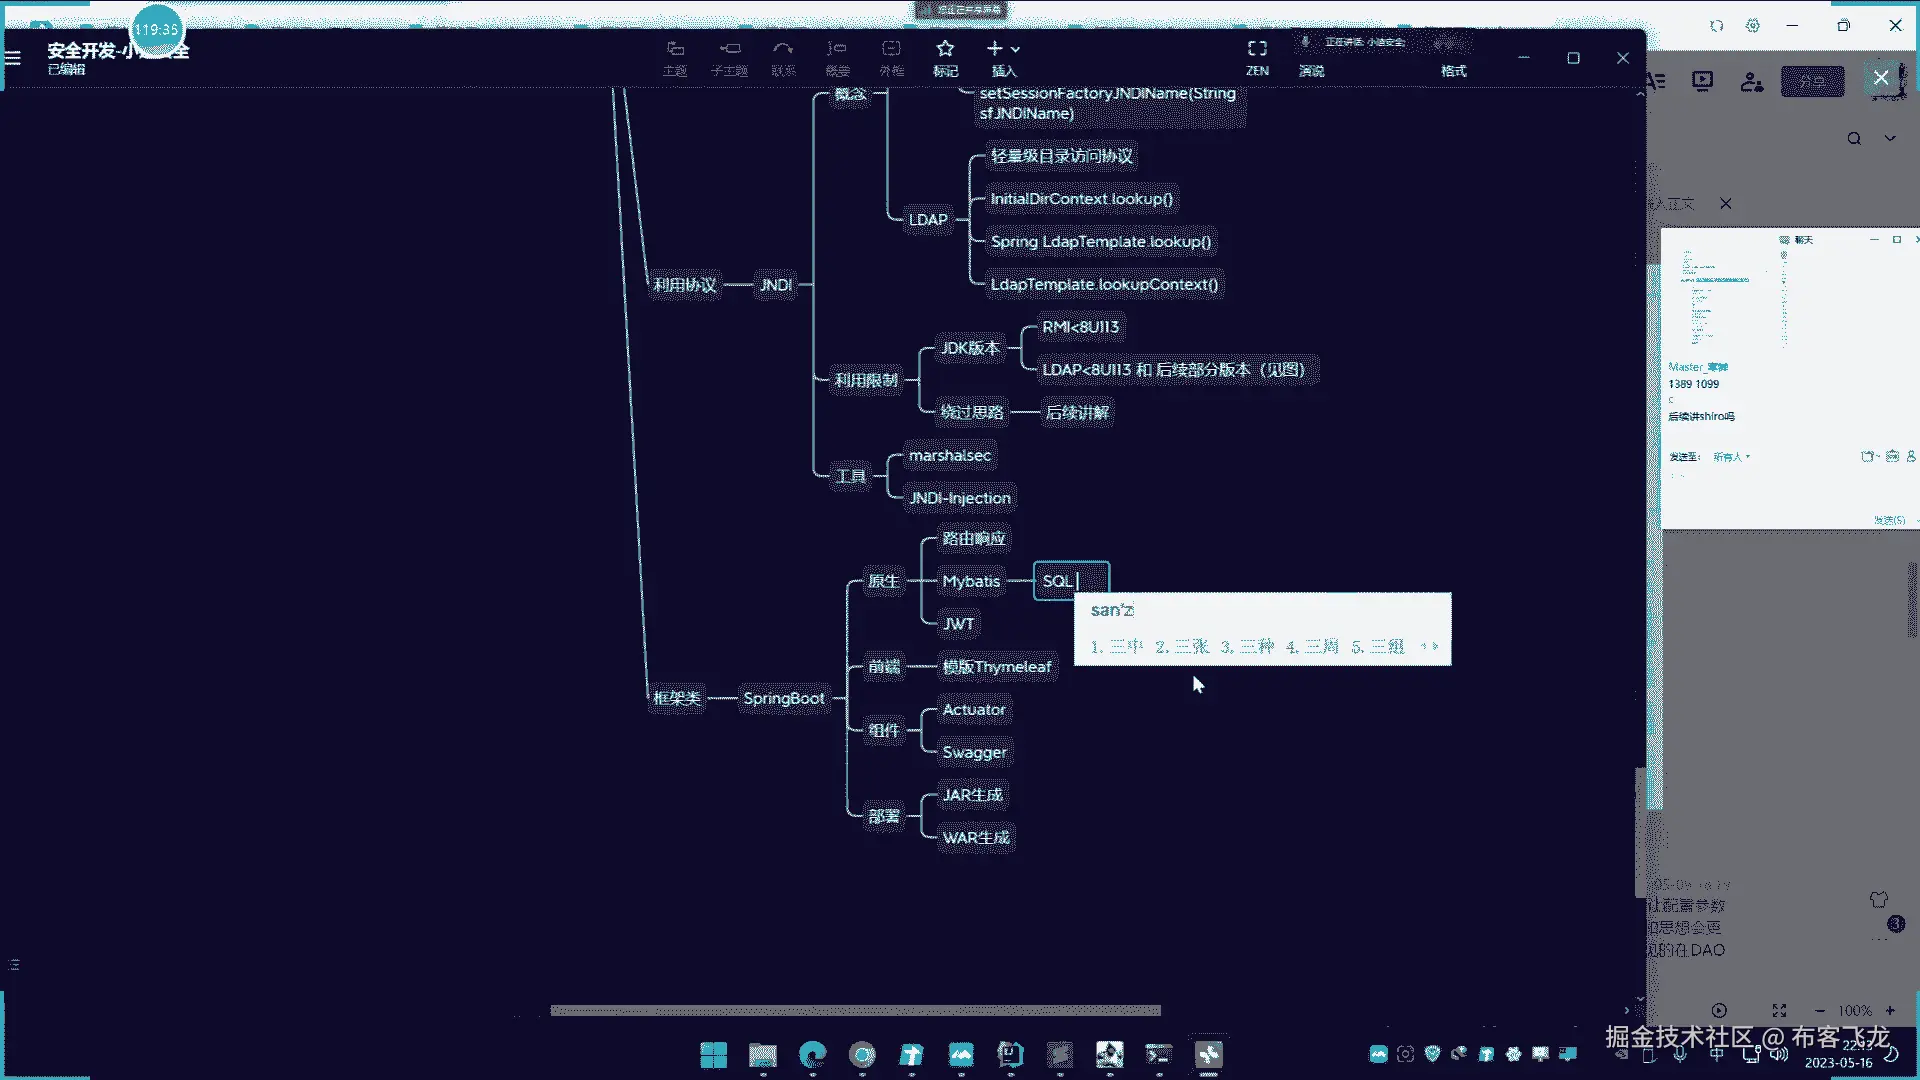1920x1080 pixels.
Task: Open the hamburger menu at top left
Action: coord(13,58)
